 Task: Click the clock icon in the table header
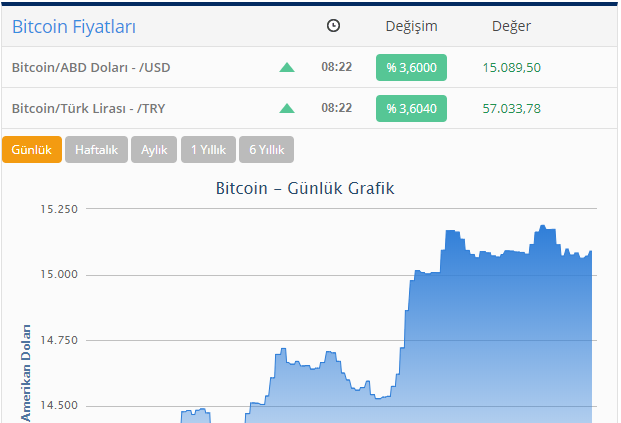pos(333,26)
